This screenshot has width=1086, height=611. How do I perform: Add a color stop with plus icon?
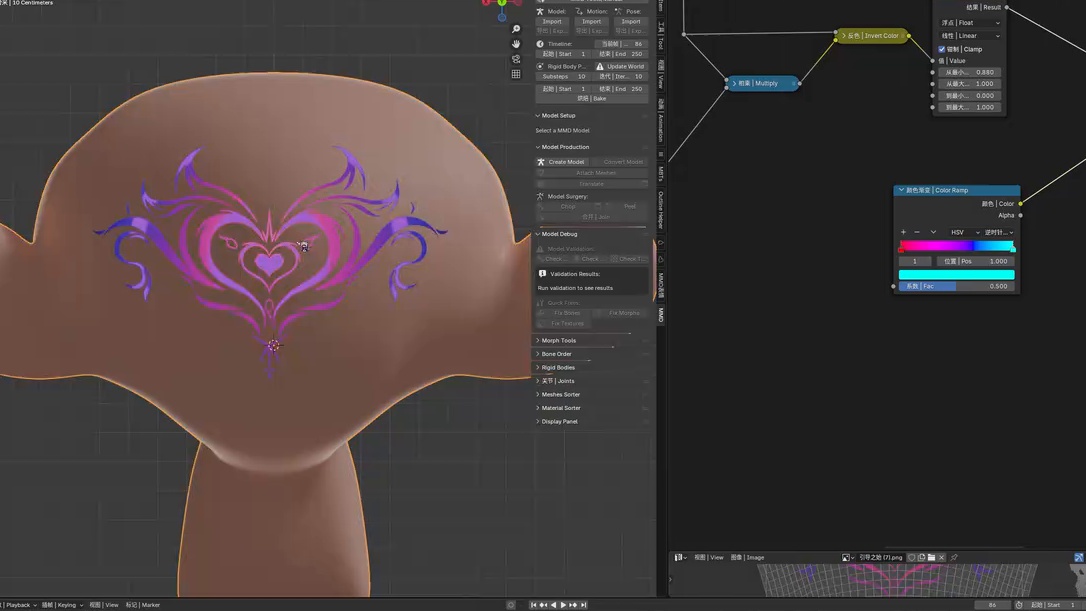[903, 232]
